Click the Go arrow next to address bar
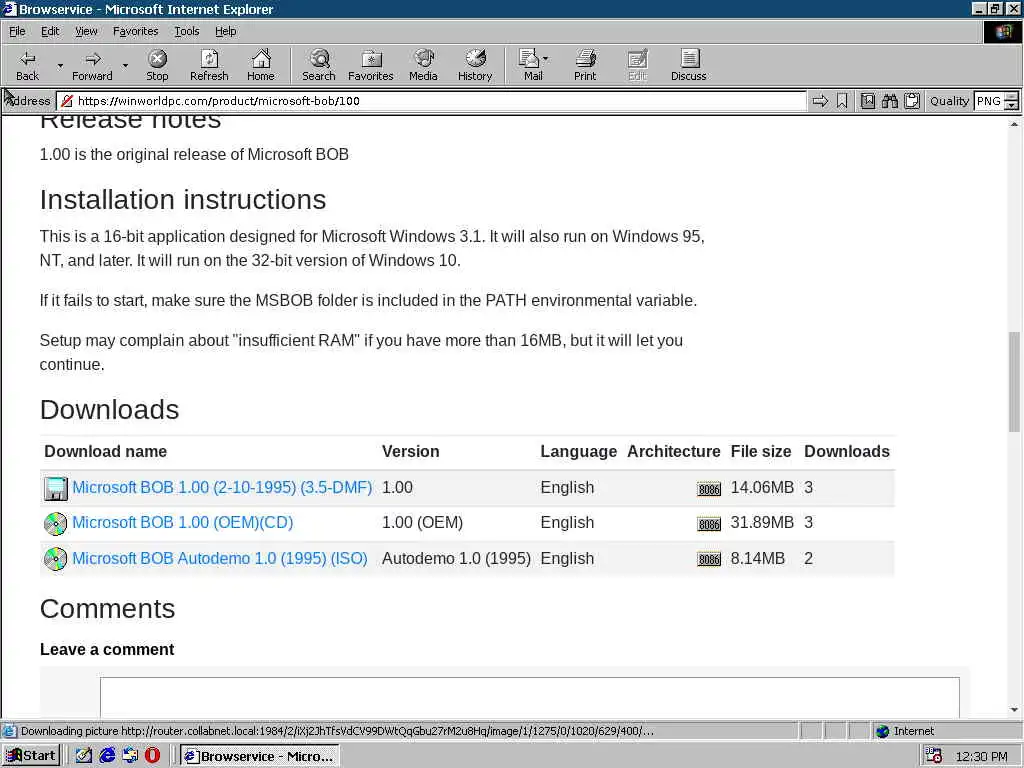The height and width of the screenshot is (768, 1024). click(x=820, y=101)
